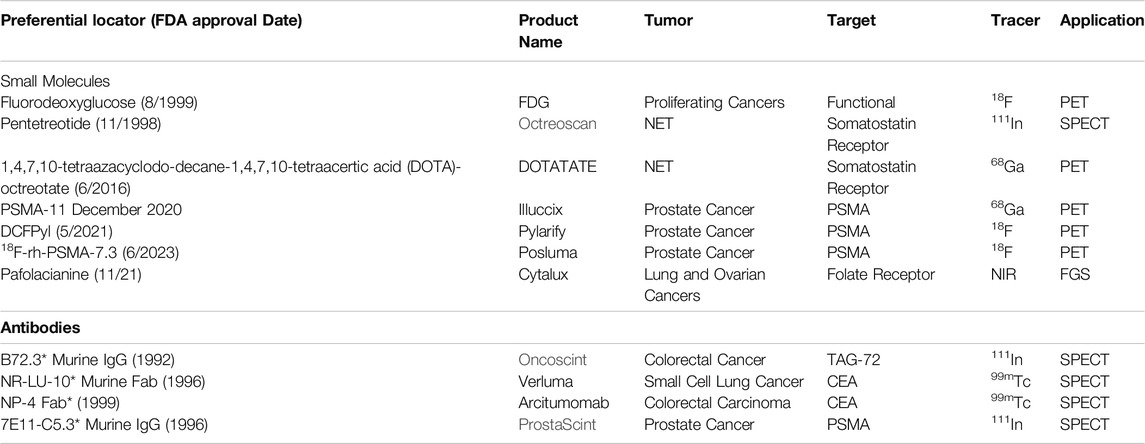Click the ProstaScint product name link
Image resolution: width=1145 pixels, height=444 pixels.
point(557,424)
